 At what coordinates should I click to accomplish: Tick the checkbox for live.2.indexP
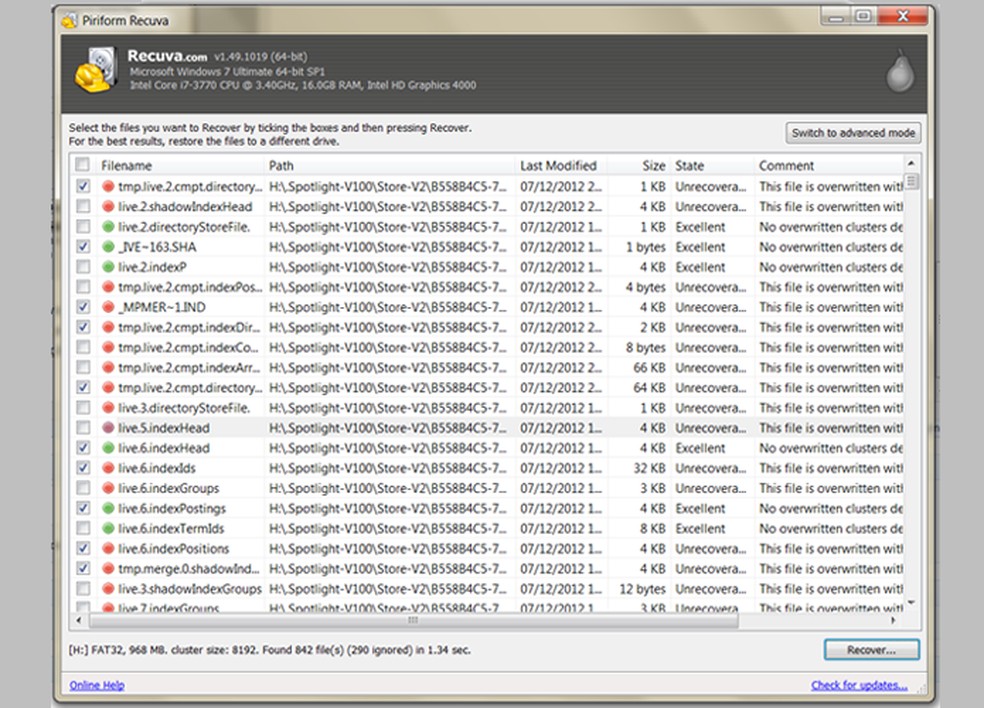pyautogui.click(x=82, y=267)
